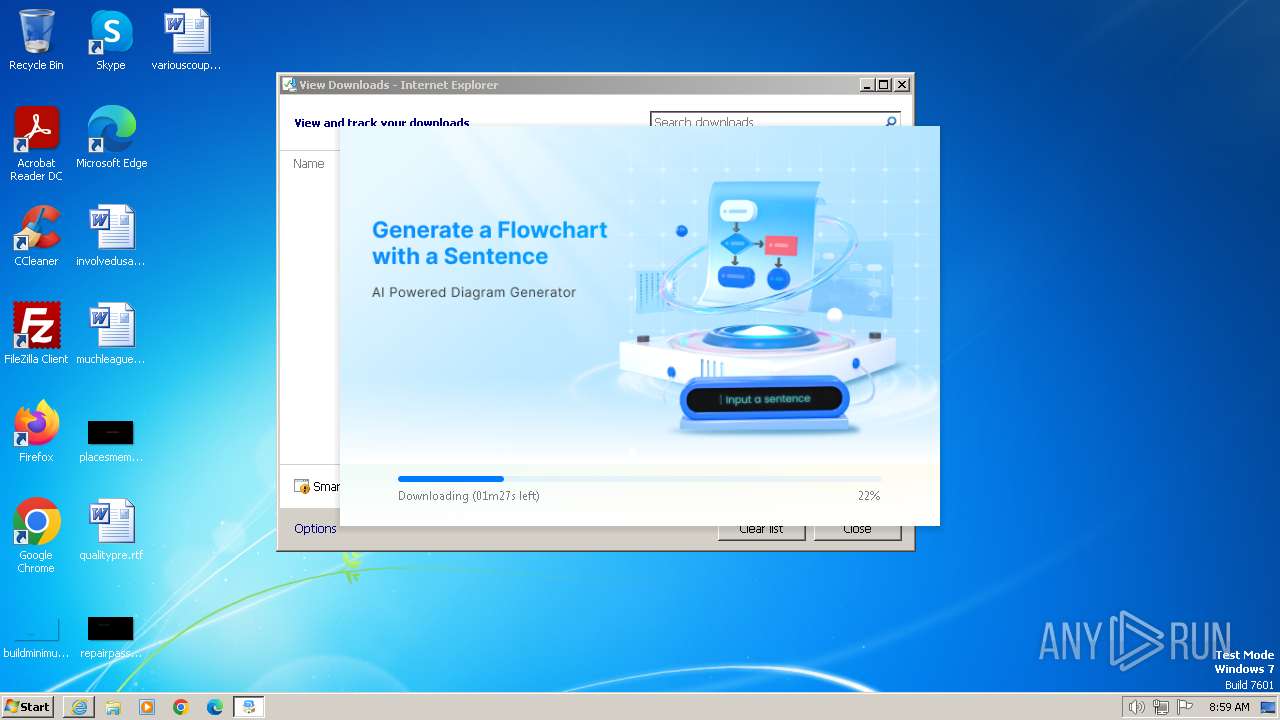Click the search magnifier in downloads

[890, 121]
